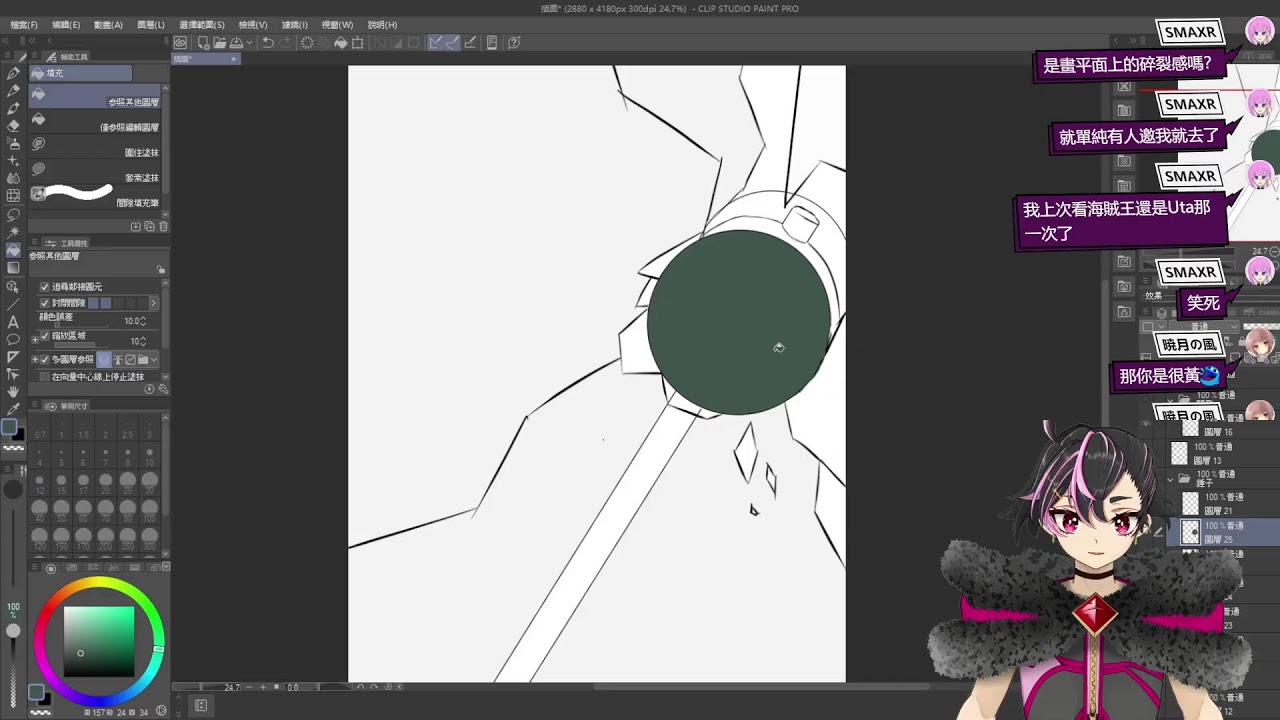Image resolution: width=1280 pixels, height=720 pixels.
Task: Open the help question mark icon
Action: coord(513,43)
